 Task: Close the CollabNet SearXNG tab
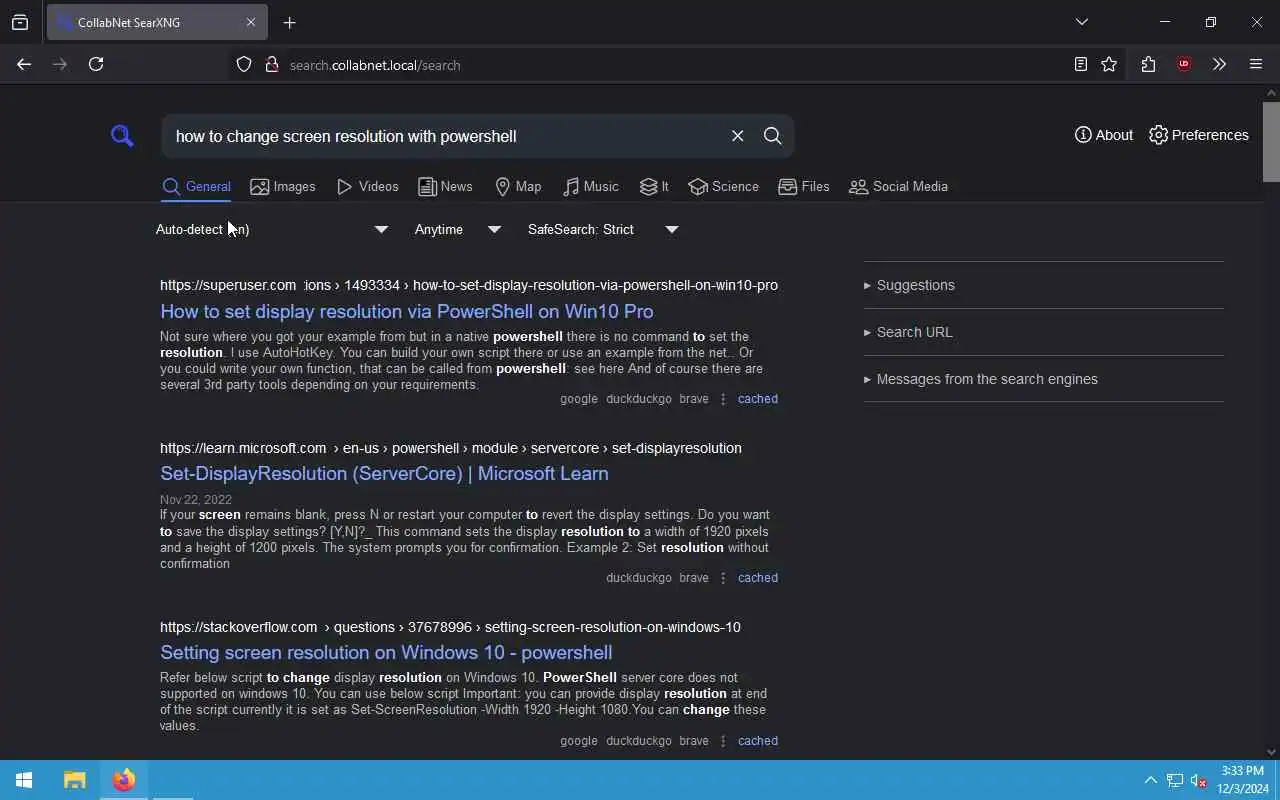coord(251,22)
